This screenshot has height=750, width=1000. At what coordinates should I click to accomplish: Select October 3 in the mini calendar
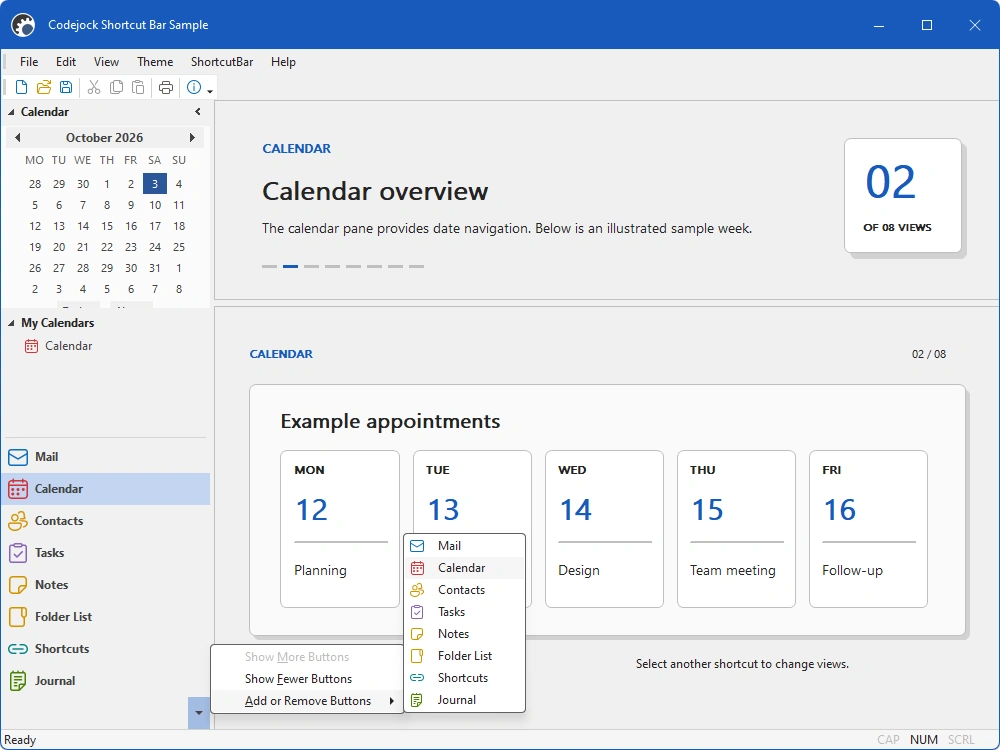tap(155, 184)
